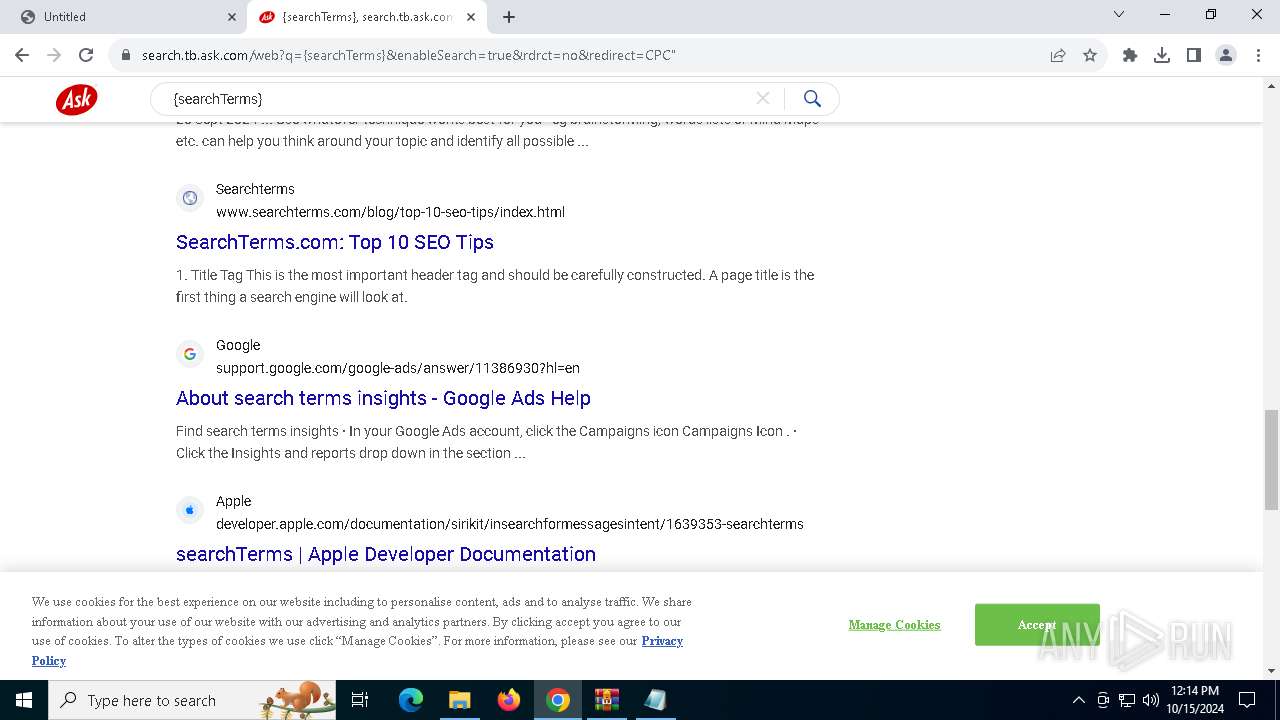The image size is (1280, 720).
Task: Open the Extensions puzzle icon
Action: [1130, 55]
